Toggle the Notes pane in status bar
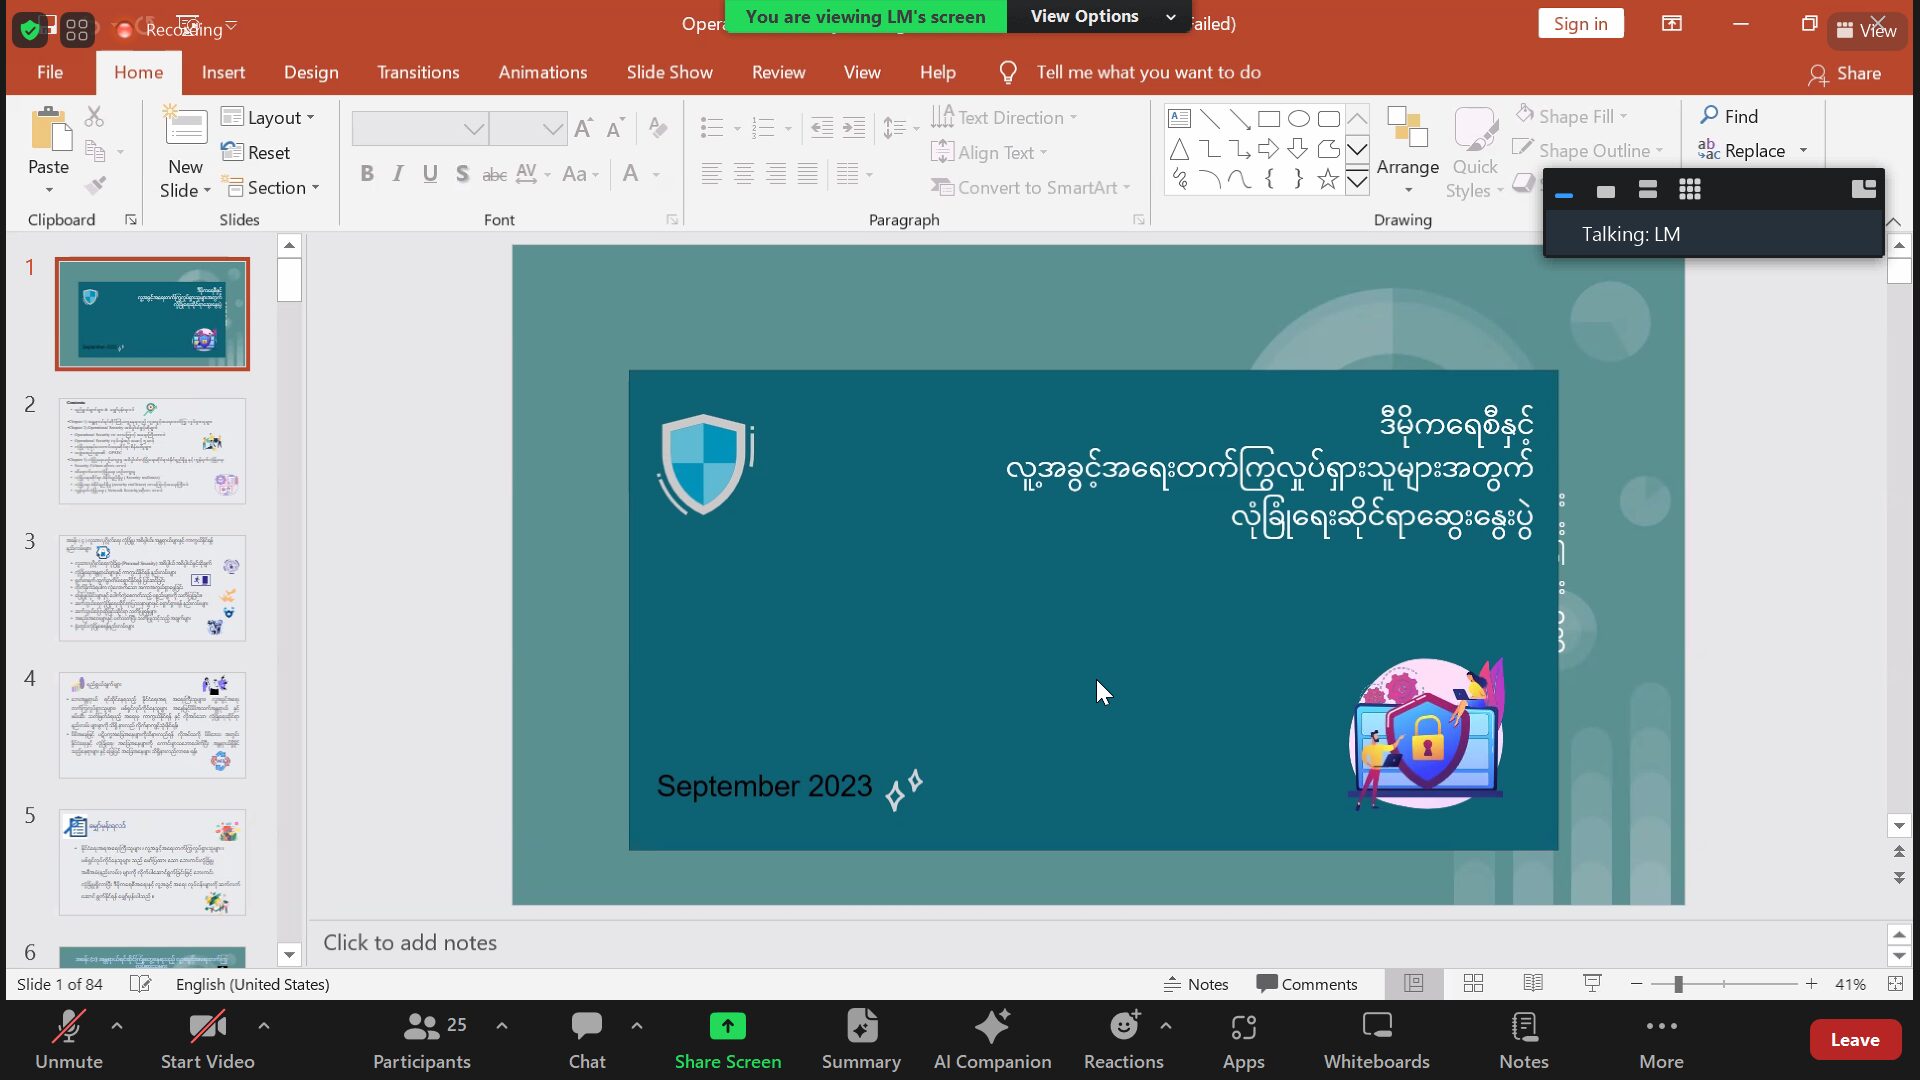1920x1080 pixels. tap(1196, 984)
